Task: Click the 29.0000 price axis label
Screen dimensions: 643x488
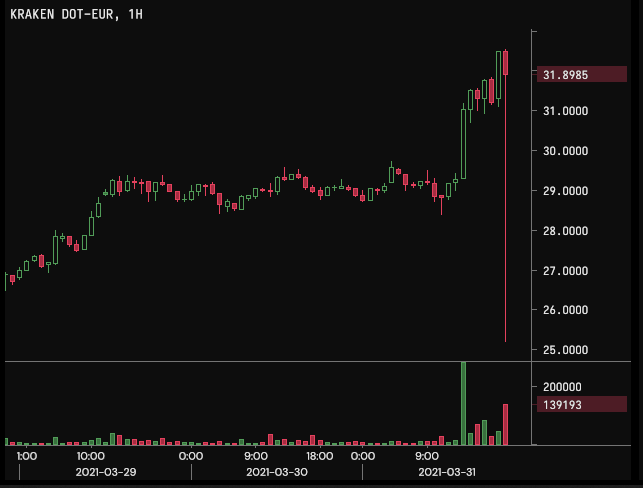Action: coord(565,191)
